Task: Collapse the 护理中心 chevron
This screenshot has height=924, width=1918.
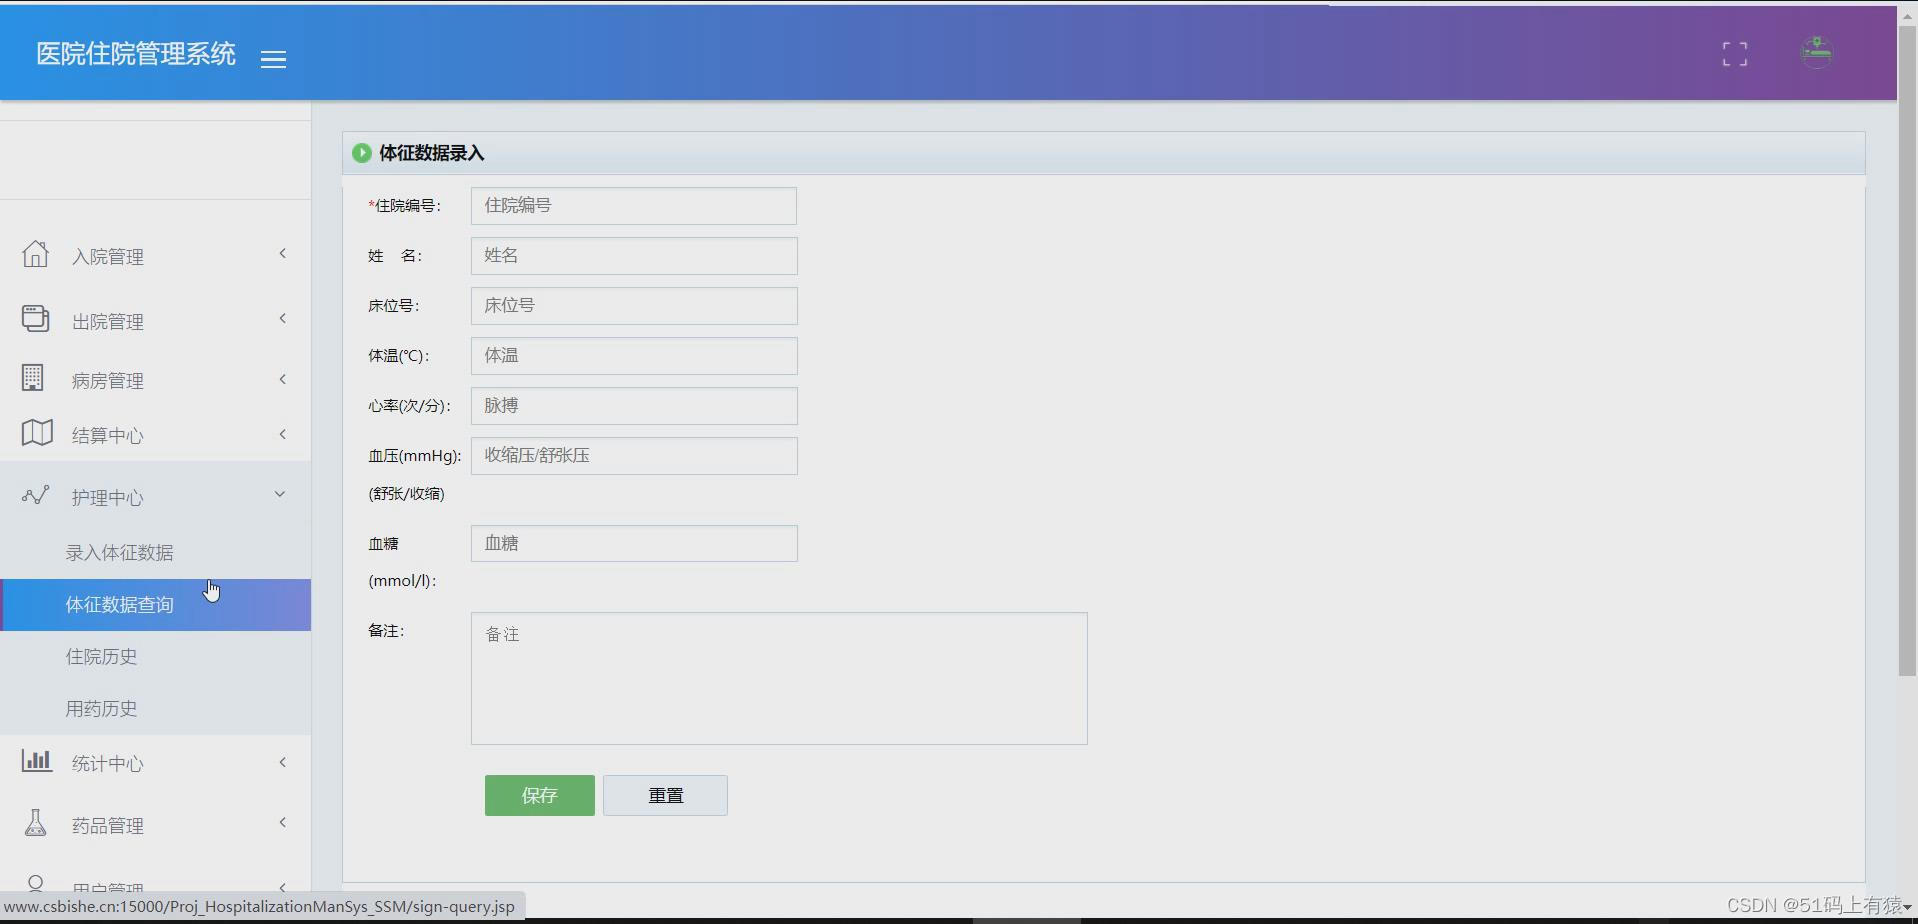Action: (x=280, y=494)
